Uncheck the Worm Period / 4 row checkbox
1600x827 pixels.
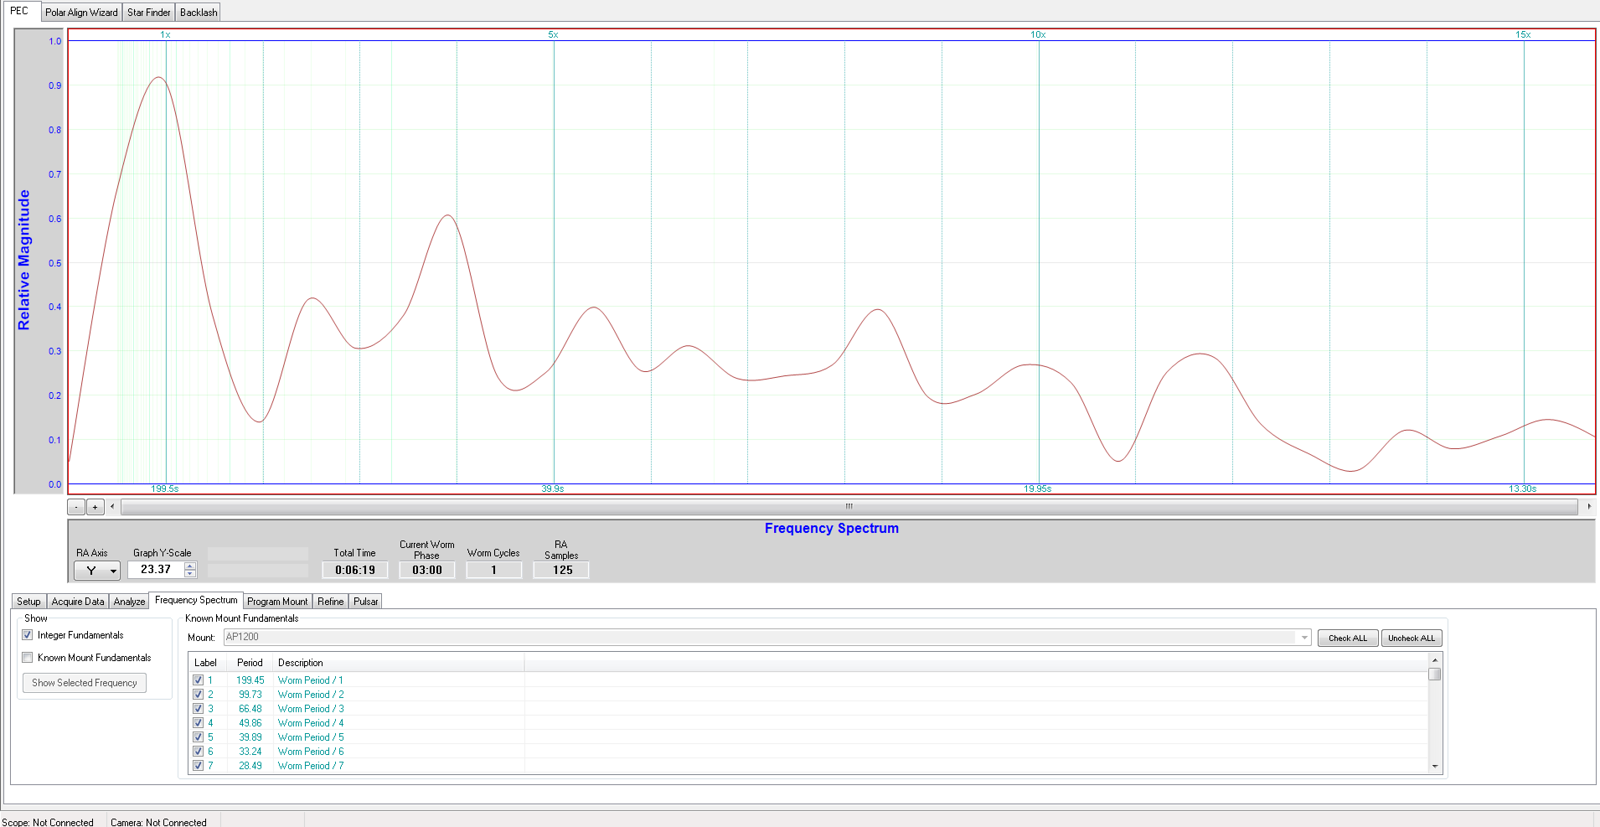click(198, 723)
